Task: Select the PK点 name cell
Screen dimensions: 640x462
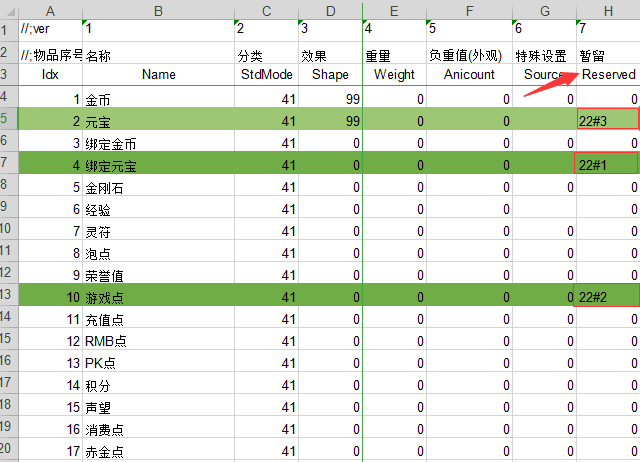Action: [158, 363]
